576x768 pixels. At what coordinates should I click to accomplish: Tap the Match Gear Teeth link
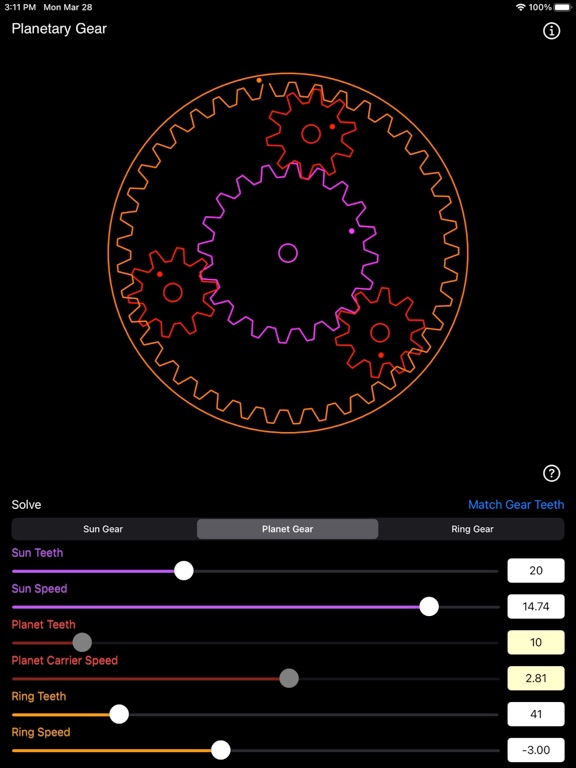coord(516,505)
